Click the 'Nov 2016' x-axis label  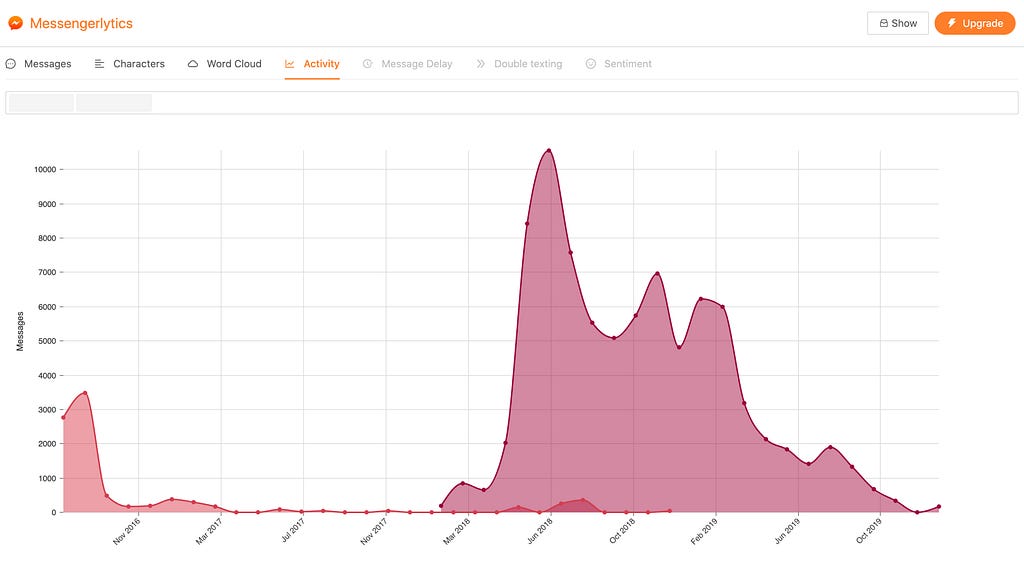pyautogui.click(x=127, y=532)
